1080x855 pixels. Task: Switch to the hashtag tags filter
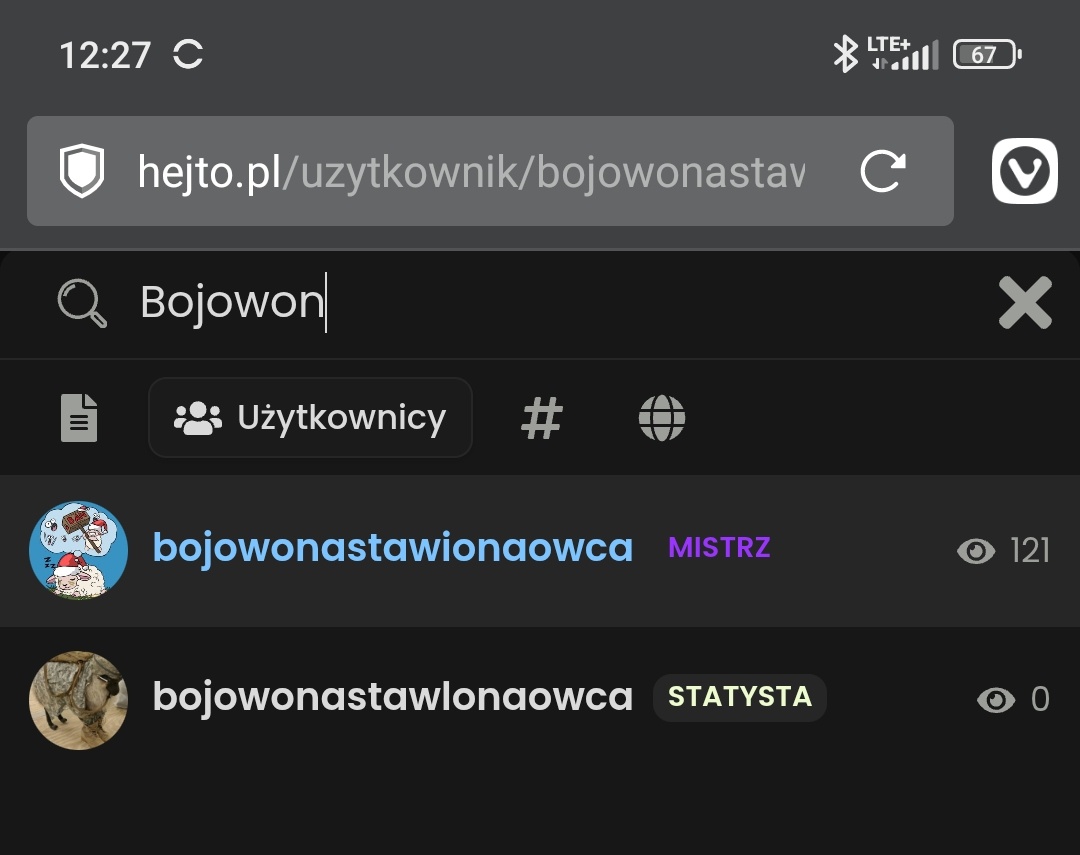tap(542, 418)
